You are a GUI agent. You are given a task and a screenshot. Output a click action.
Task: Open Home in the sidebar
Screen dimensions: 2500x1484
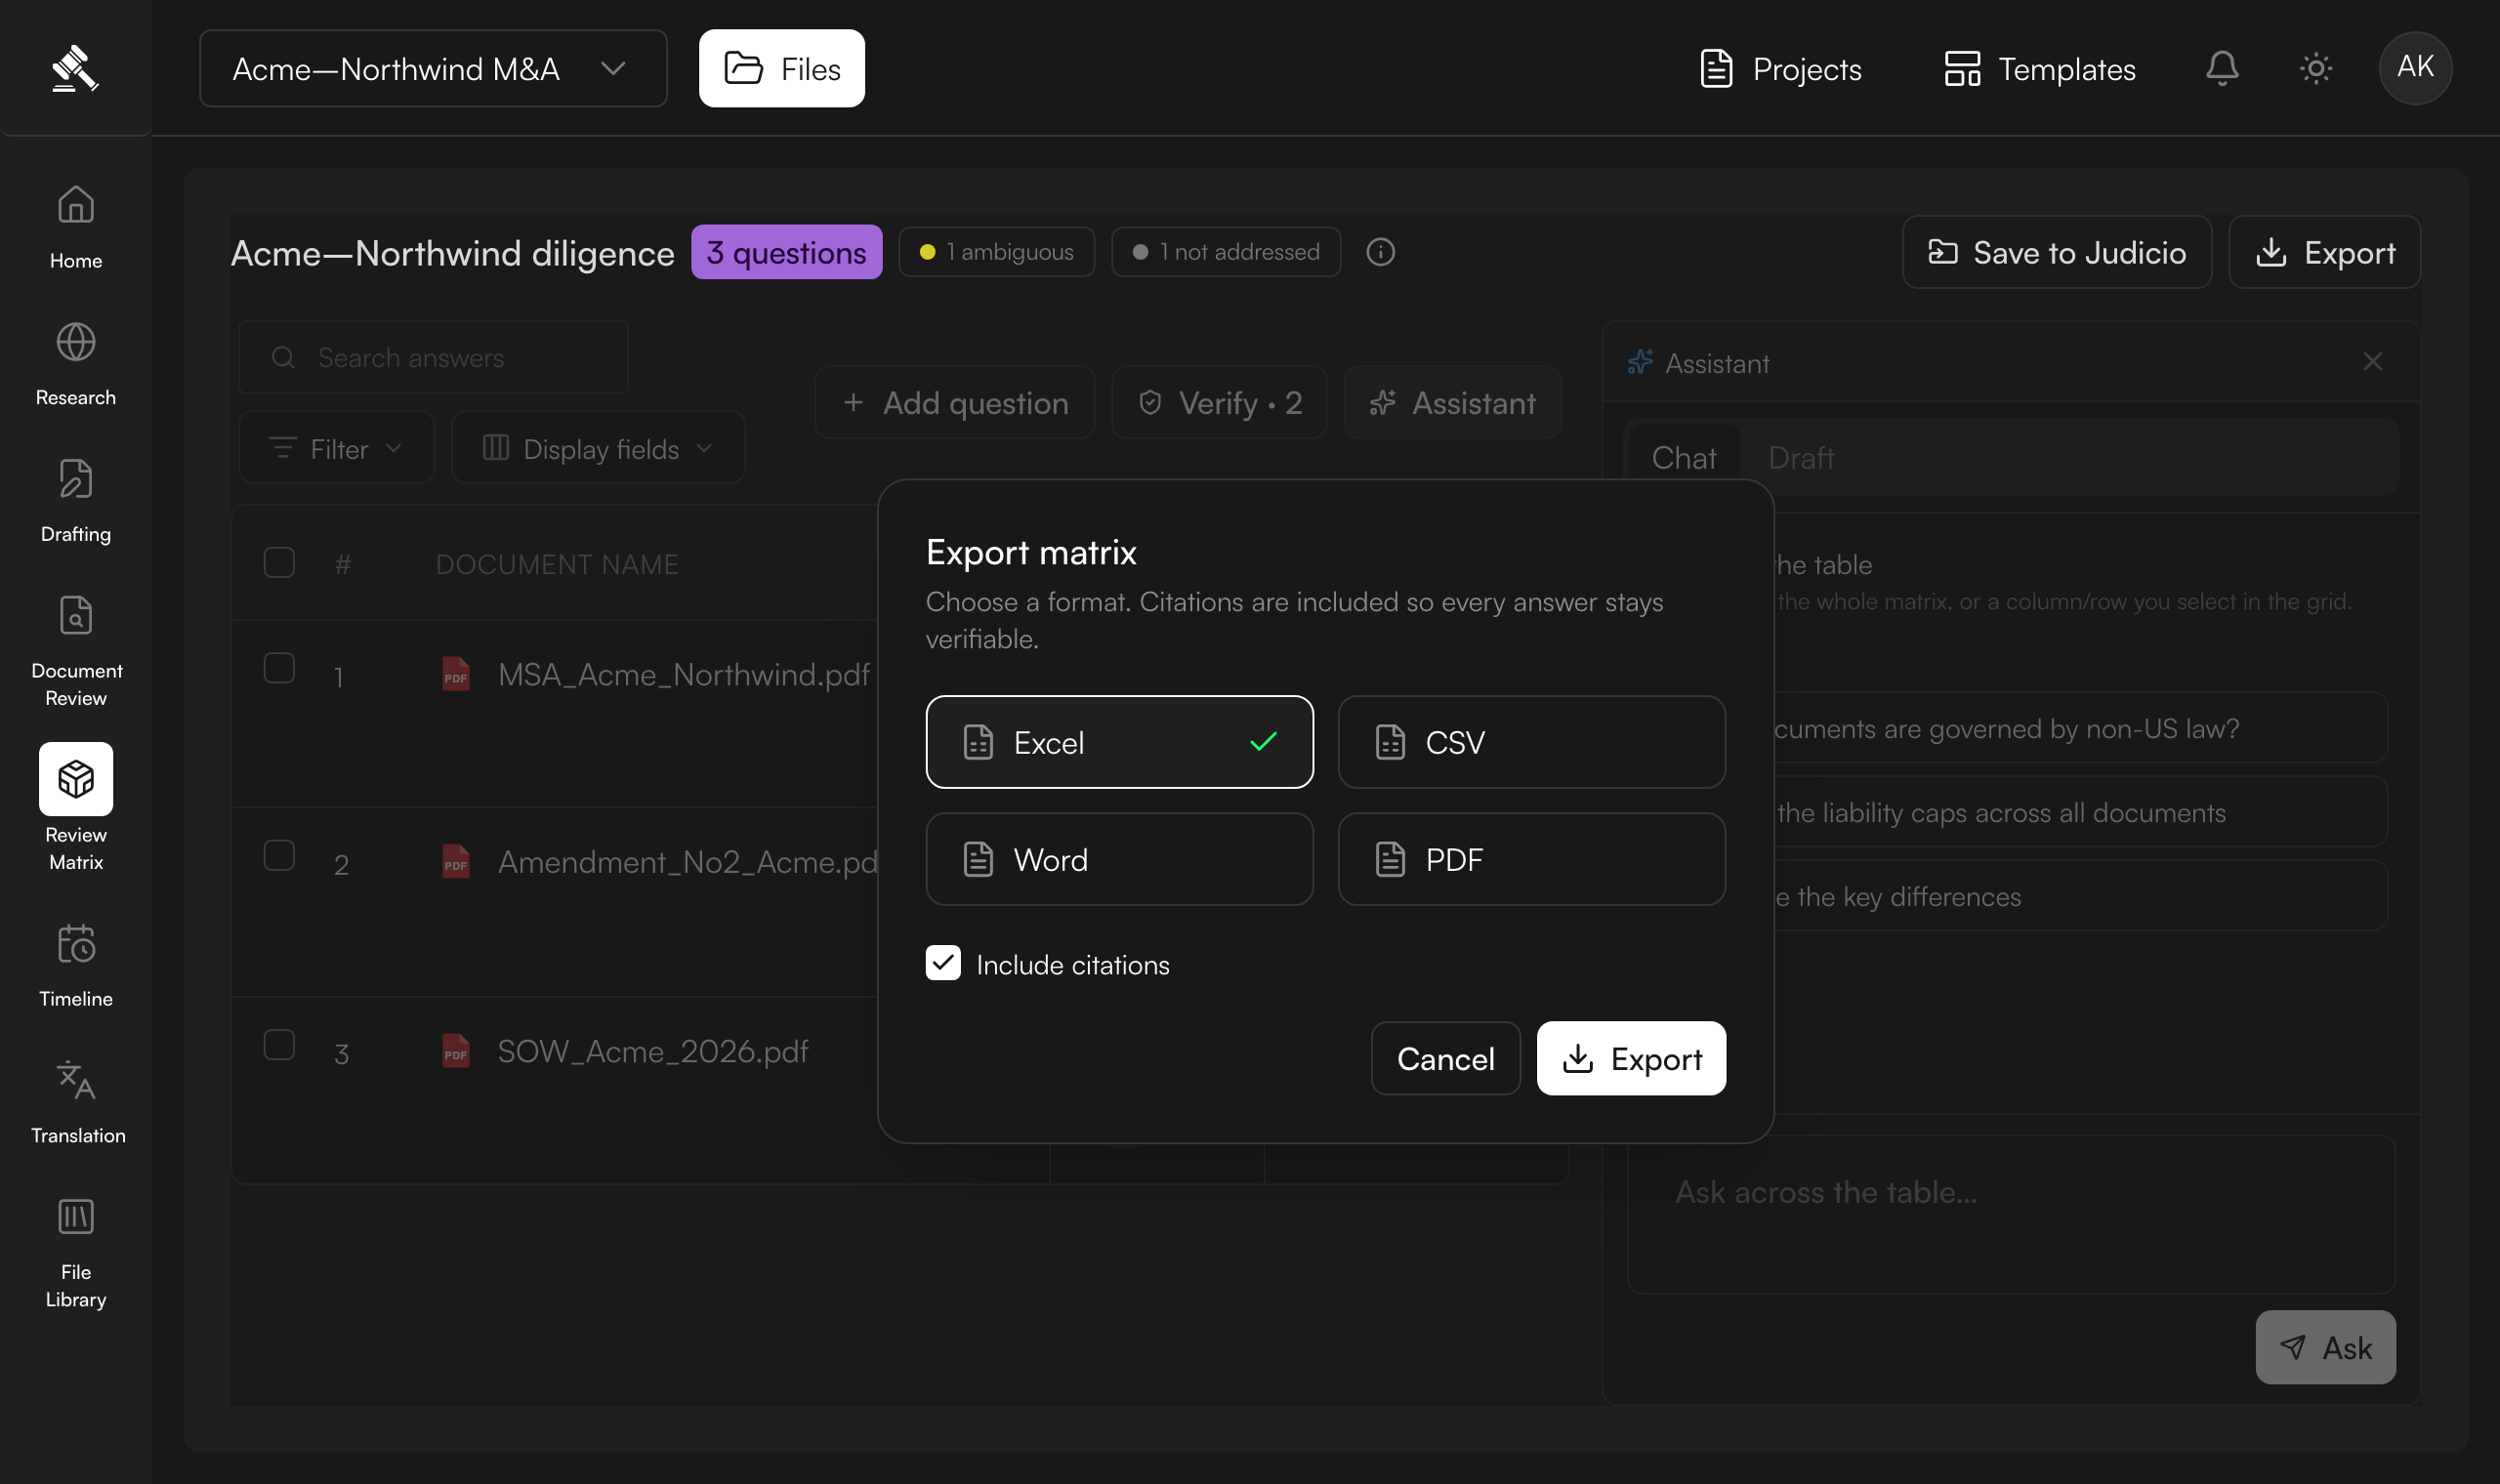[76, 227]
